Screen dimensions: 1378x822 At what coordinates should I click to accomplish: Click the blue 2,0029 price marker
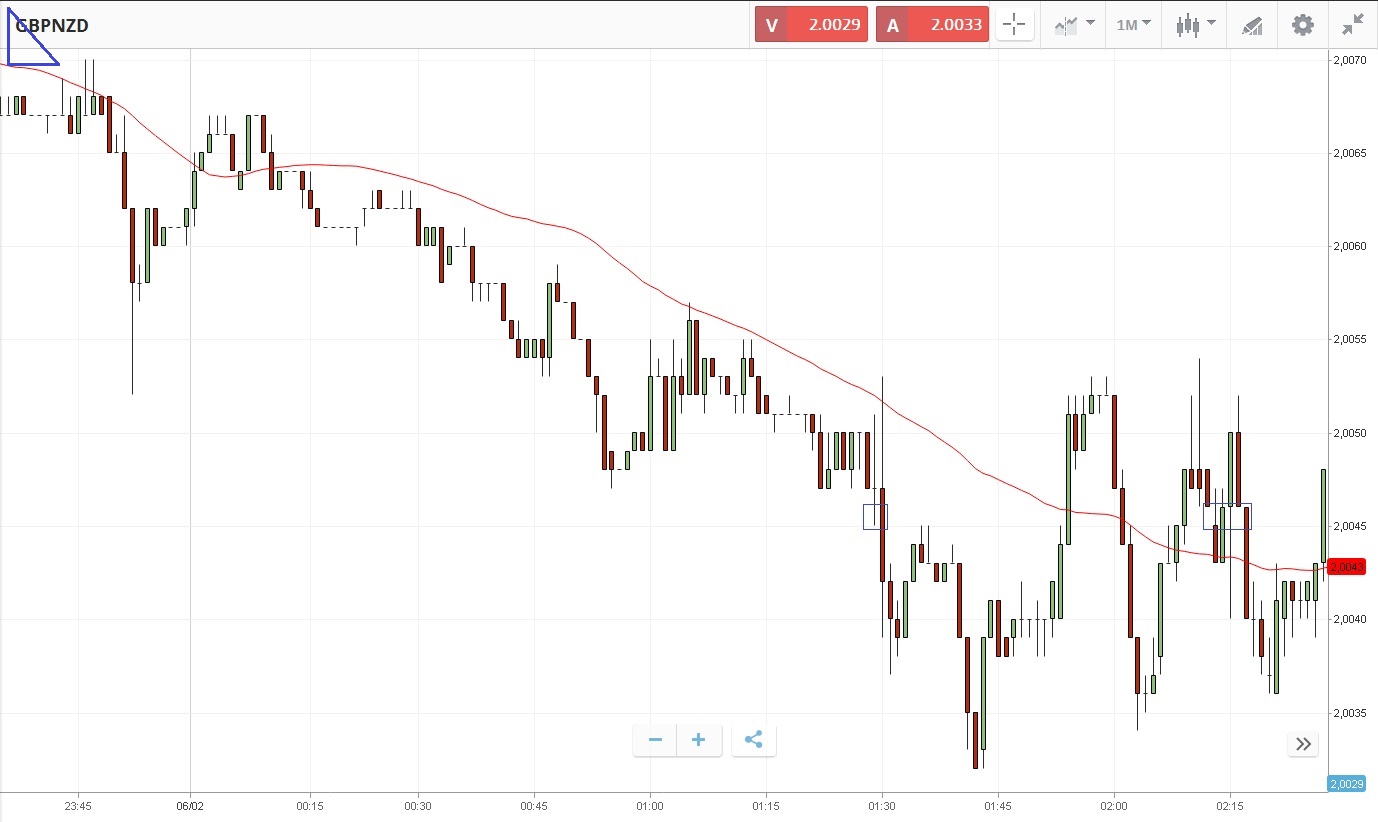1346,784
